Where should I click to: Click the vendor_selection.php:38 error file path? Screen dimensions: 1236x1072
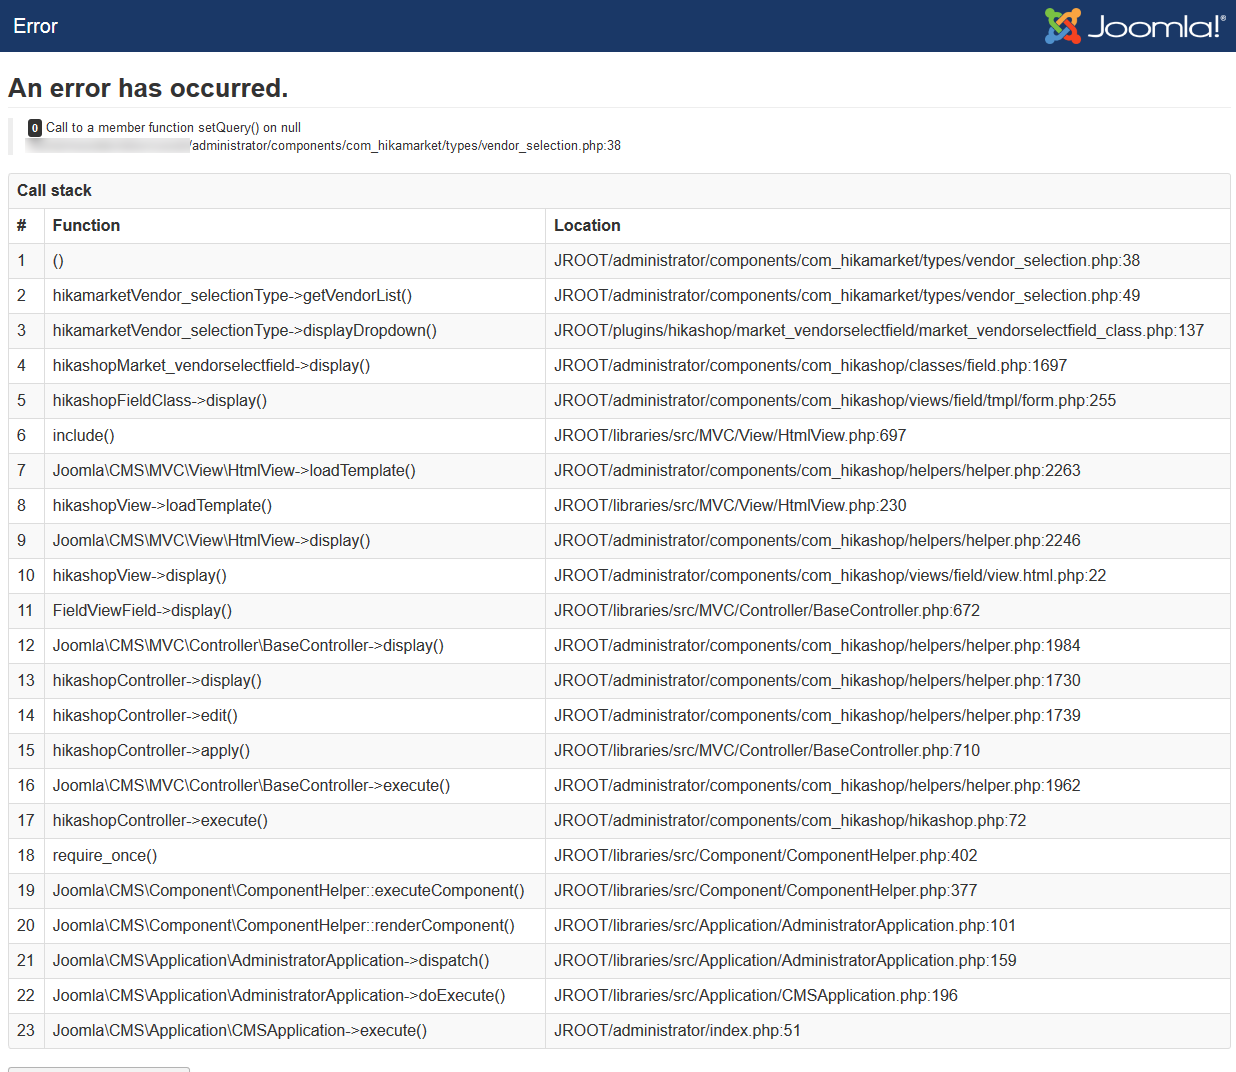click(x=406, y=146)
